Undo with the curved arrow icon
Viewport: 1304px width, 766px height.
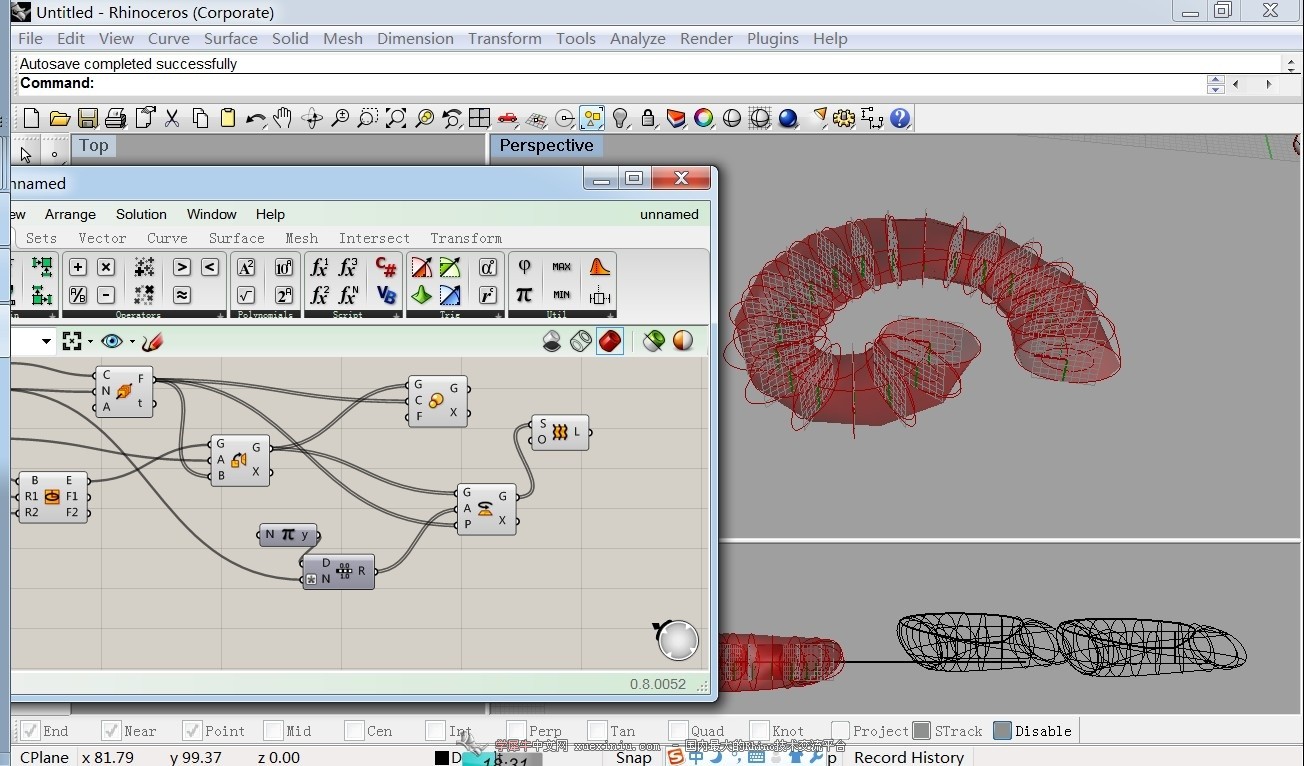click(x=256, y=118)
